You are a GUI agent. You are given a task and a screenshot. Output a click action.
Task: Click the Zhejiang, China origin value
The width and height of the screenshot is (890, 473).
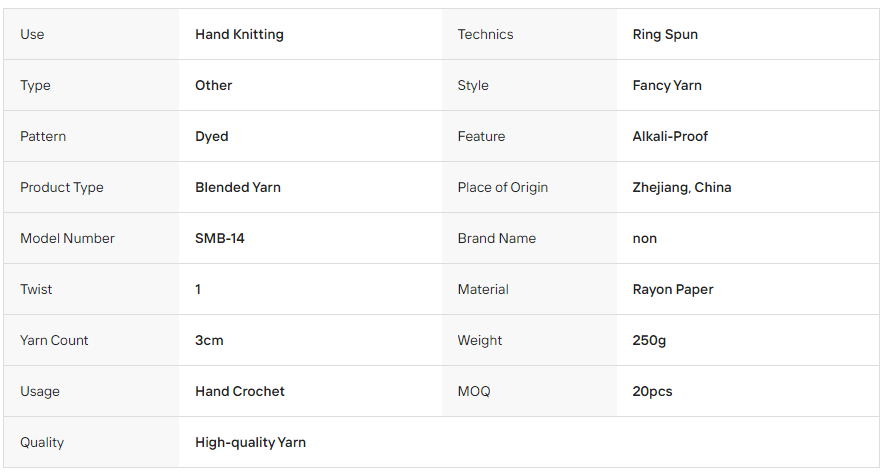(682, 187)
